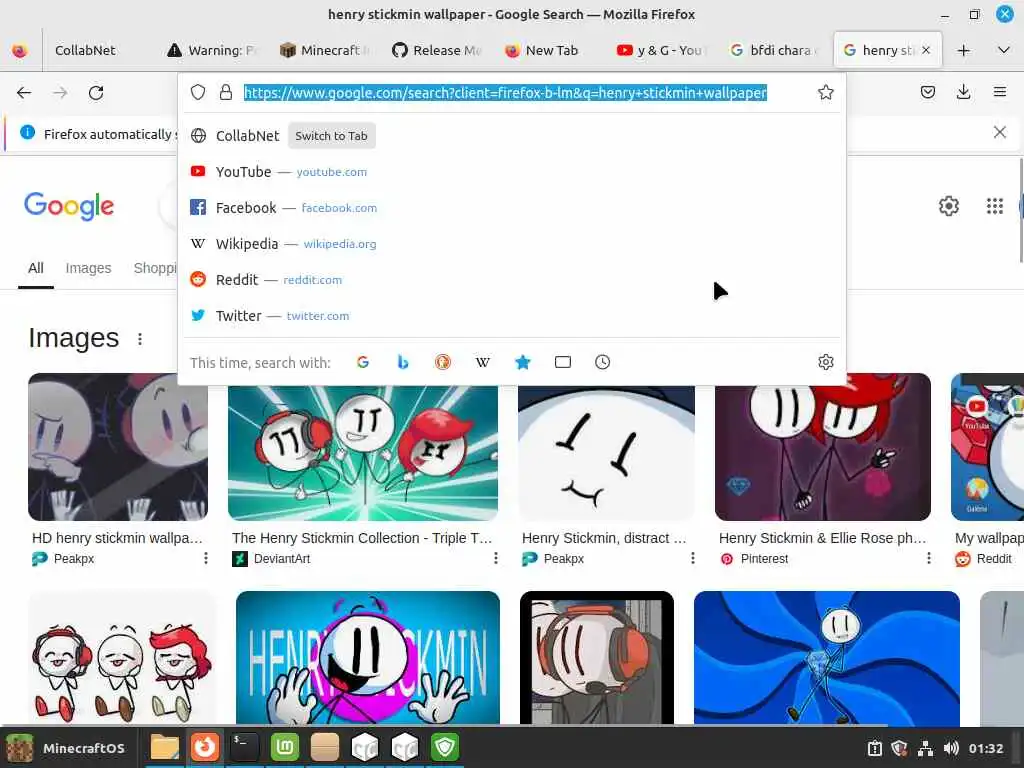
Task: Open Facebook suggestion facebook.com
Action: point(512,208)
